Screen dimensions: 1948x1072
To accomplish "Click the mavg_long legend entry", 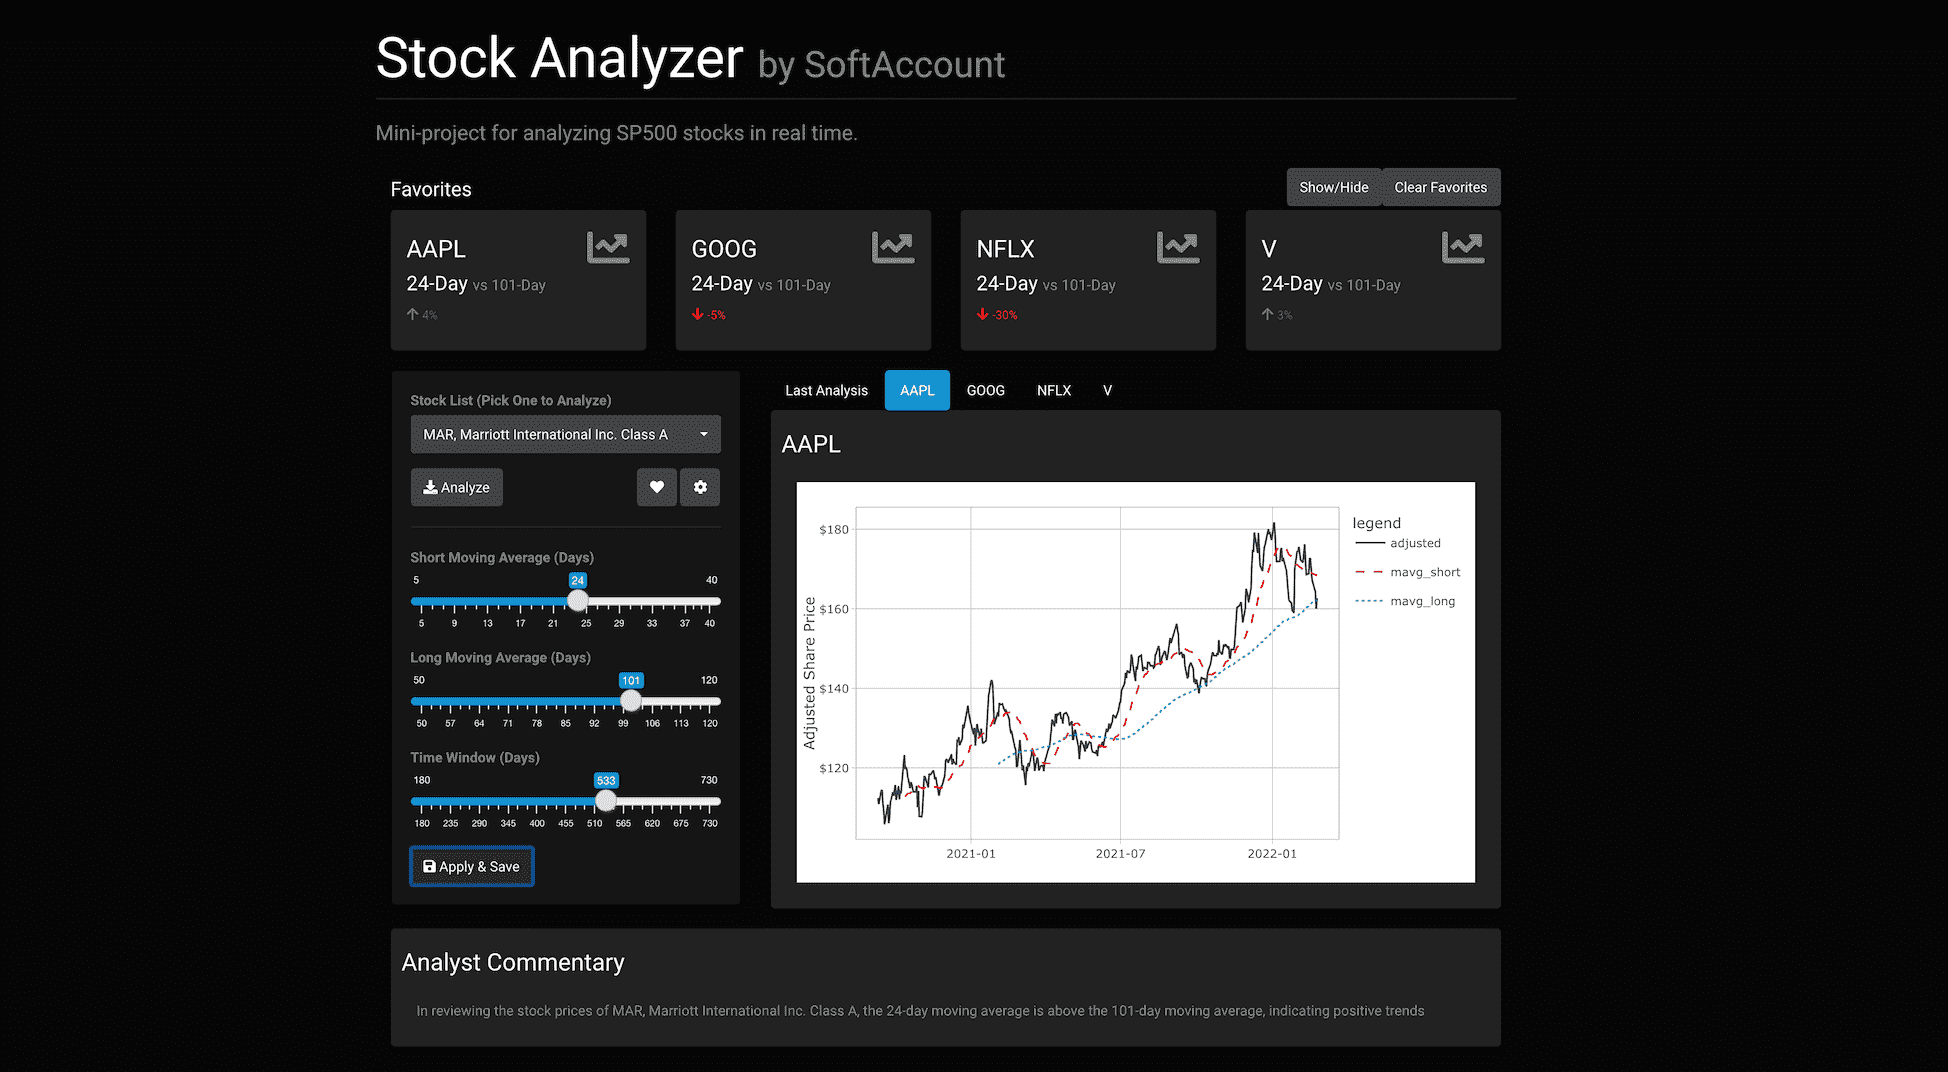I will pyautogui.click(x=1405, y=601).
